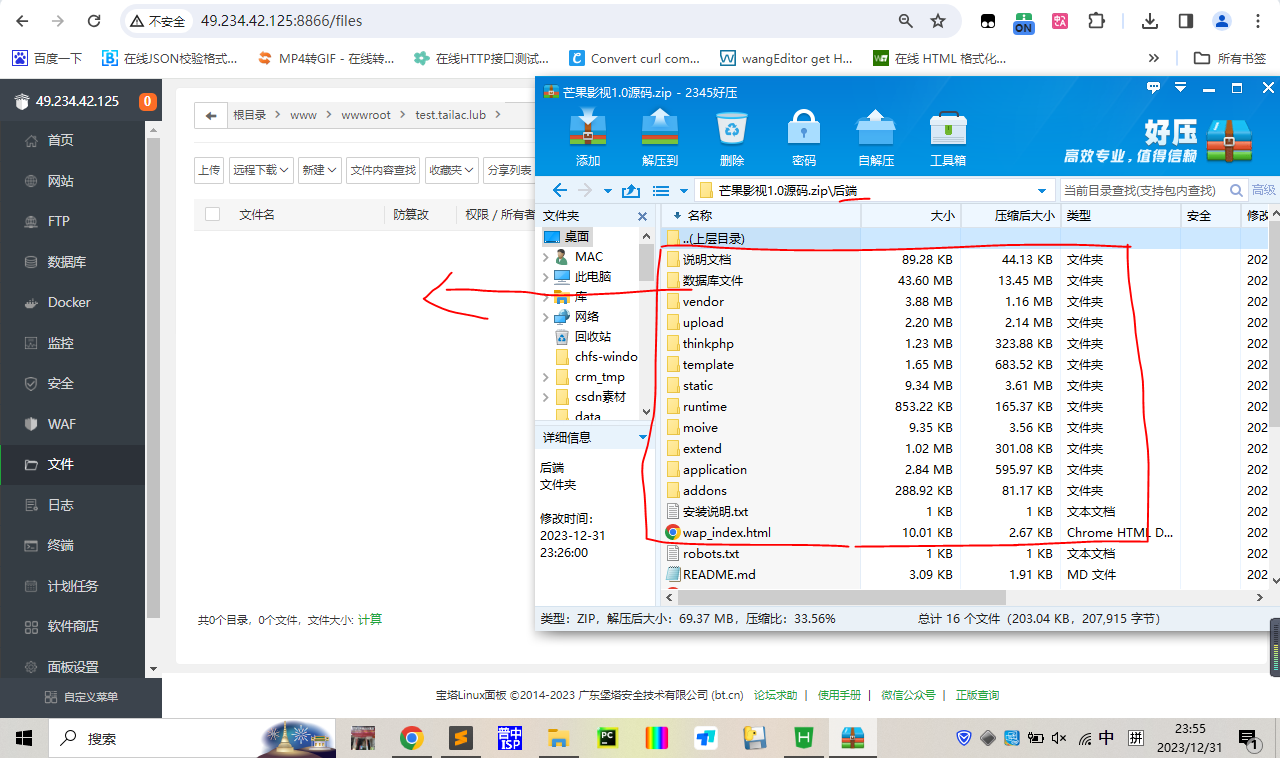Click wwwroot in the breadcrumb path
The height and width of the screenshot is (758, 1280).
click(366, 115)
